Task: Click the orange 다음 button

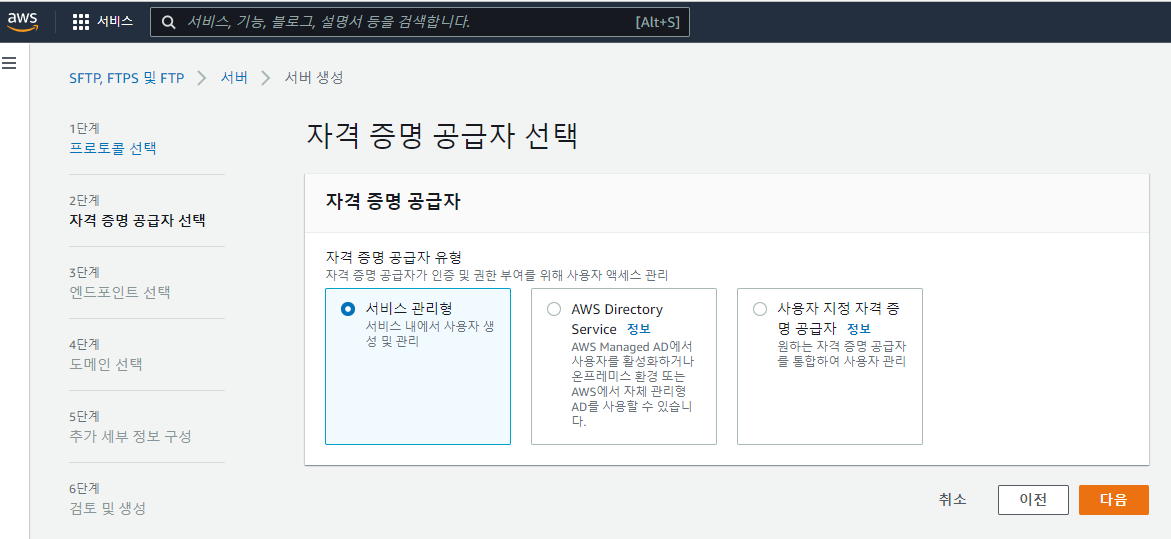Action: pyautogui.click(x=1113, y=500)
